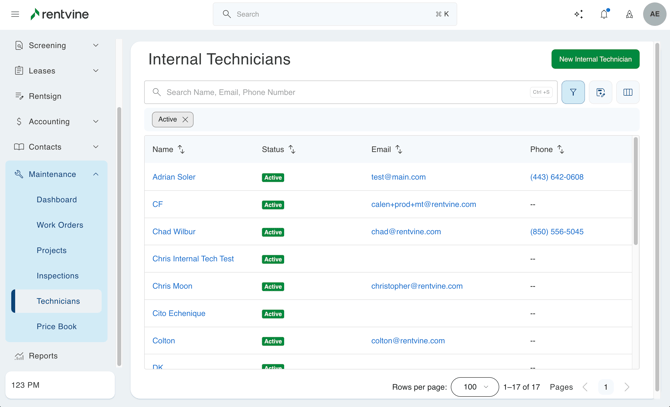Open the AE user avatar menu

(x=654, y=14)
